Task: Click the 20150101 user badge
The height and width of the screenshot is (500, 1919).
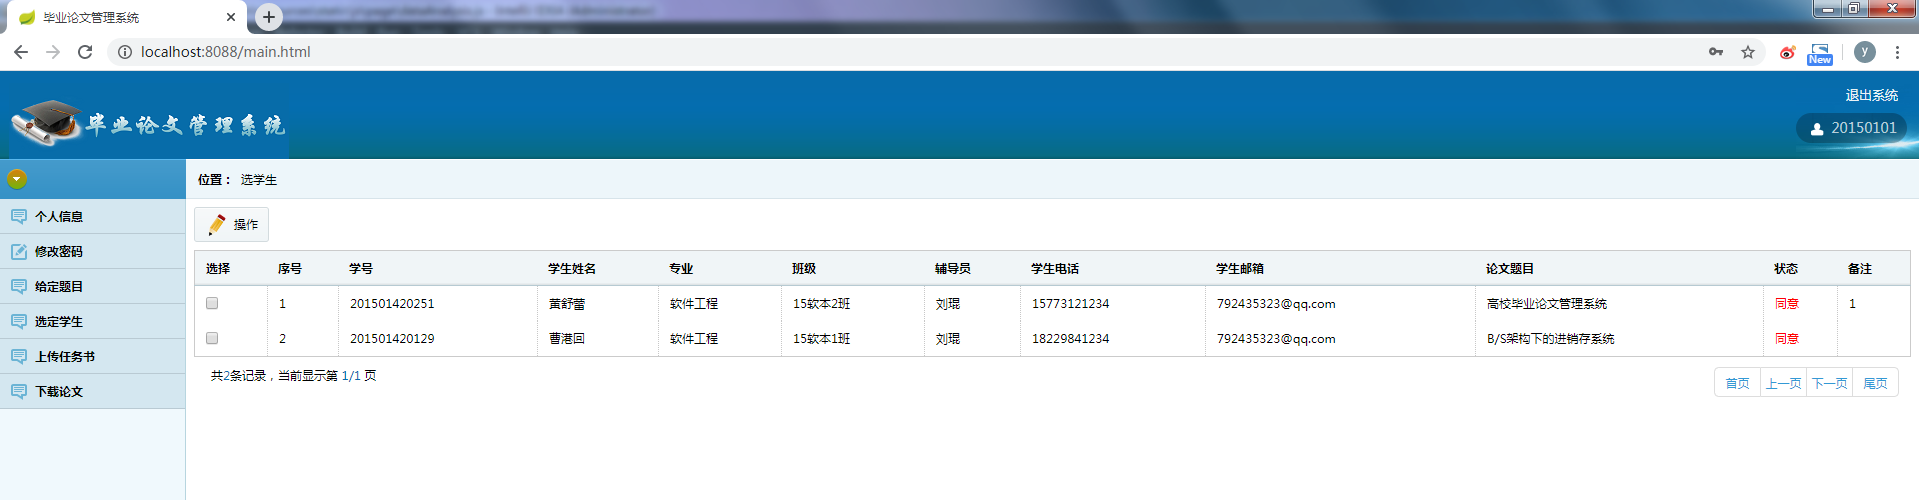Action: pyautogui.click(x=1853, y=128)
